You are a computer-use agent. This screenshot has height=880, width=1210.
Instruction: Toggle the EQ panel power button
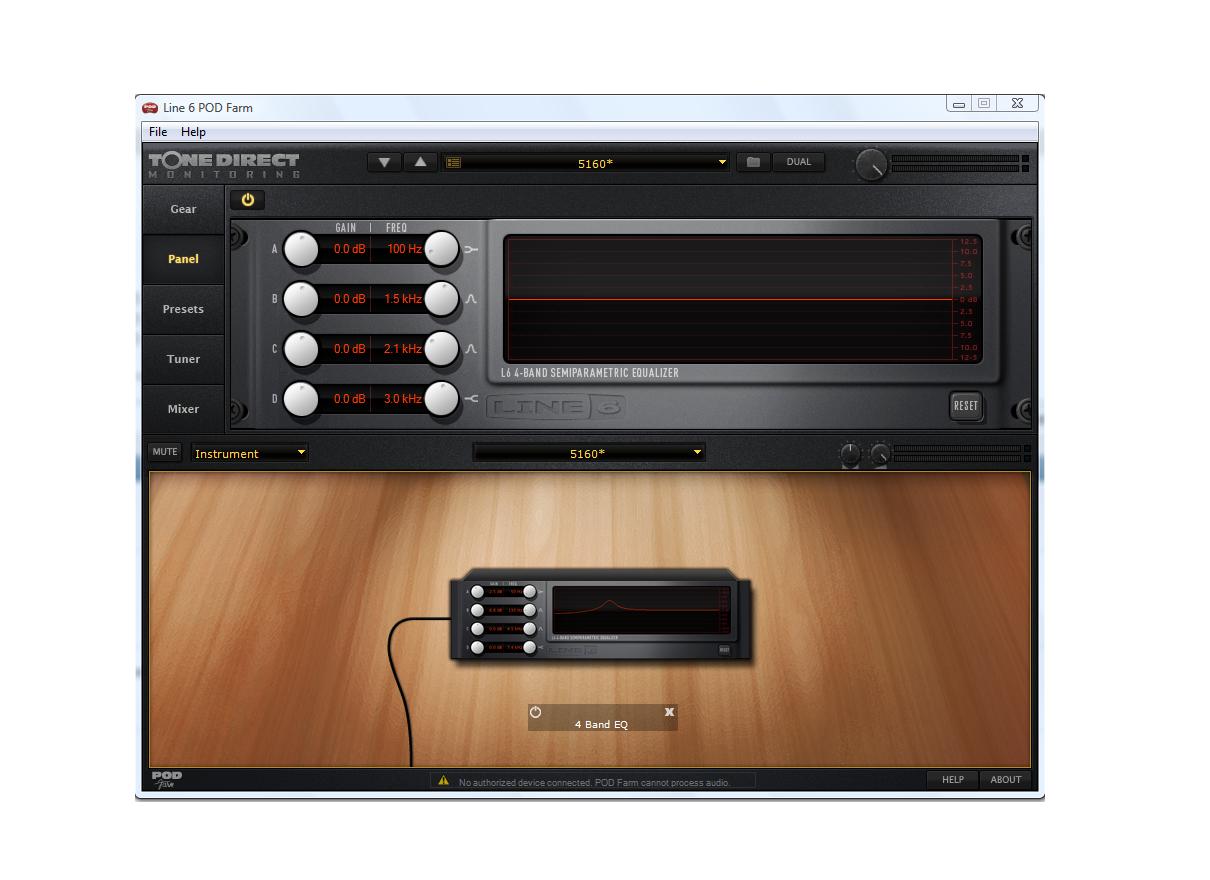tap(247, 200)
